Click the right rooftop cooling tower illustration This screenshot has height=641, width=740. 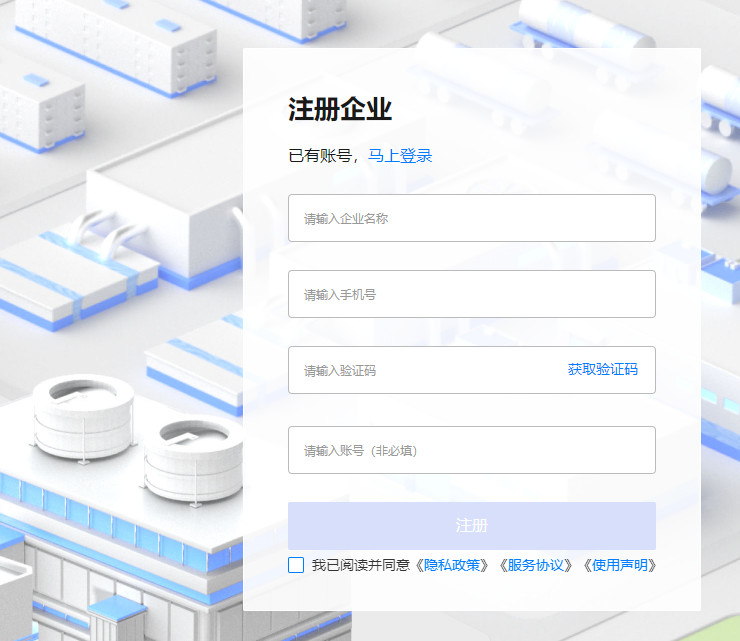[x=193, y=459]
